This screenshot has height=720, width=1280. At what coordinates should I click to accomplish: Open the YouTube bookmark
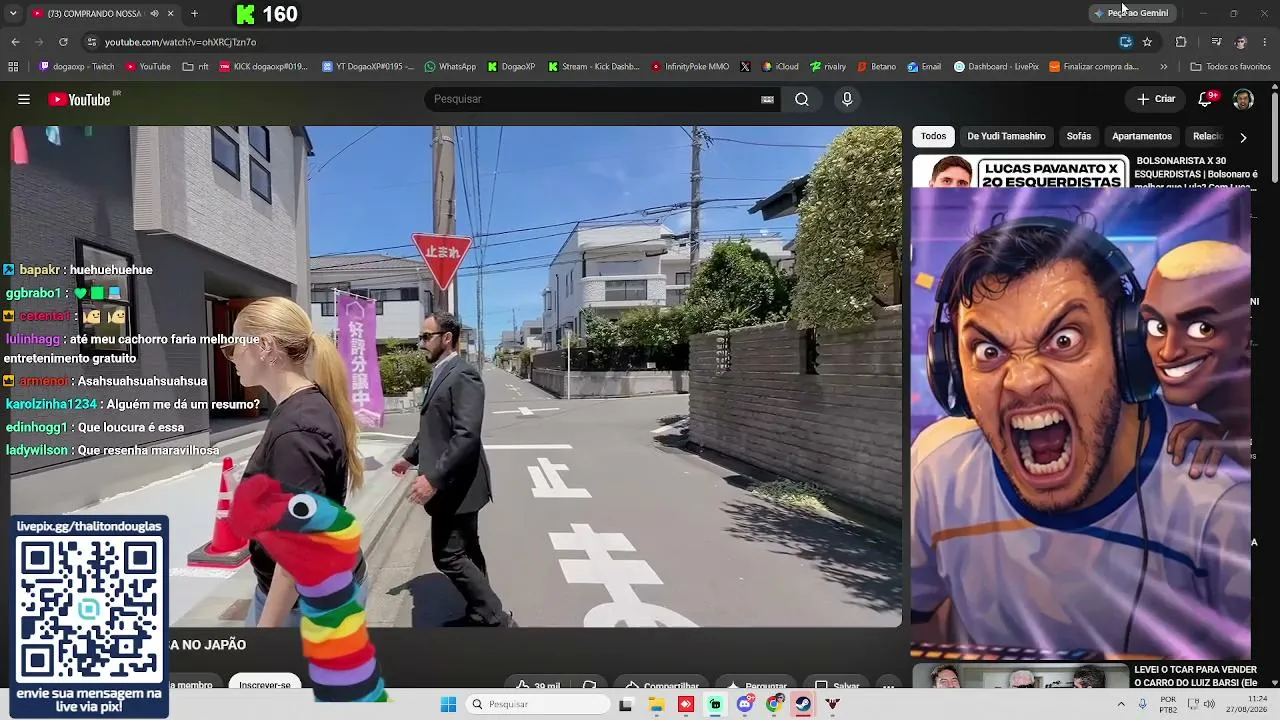pos(148,67)
